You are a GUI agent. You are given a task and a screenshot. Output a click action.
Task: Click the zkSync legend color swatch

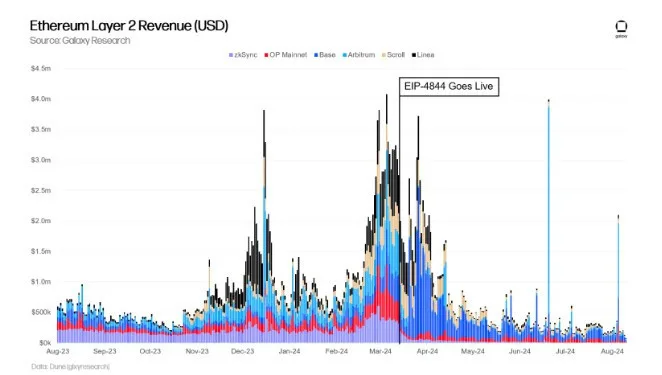coord(231,55)
